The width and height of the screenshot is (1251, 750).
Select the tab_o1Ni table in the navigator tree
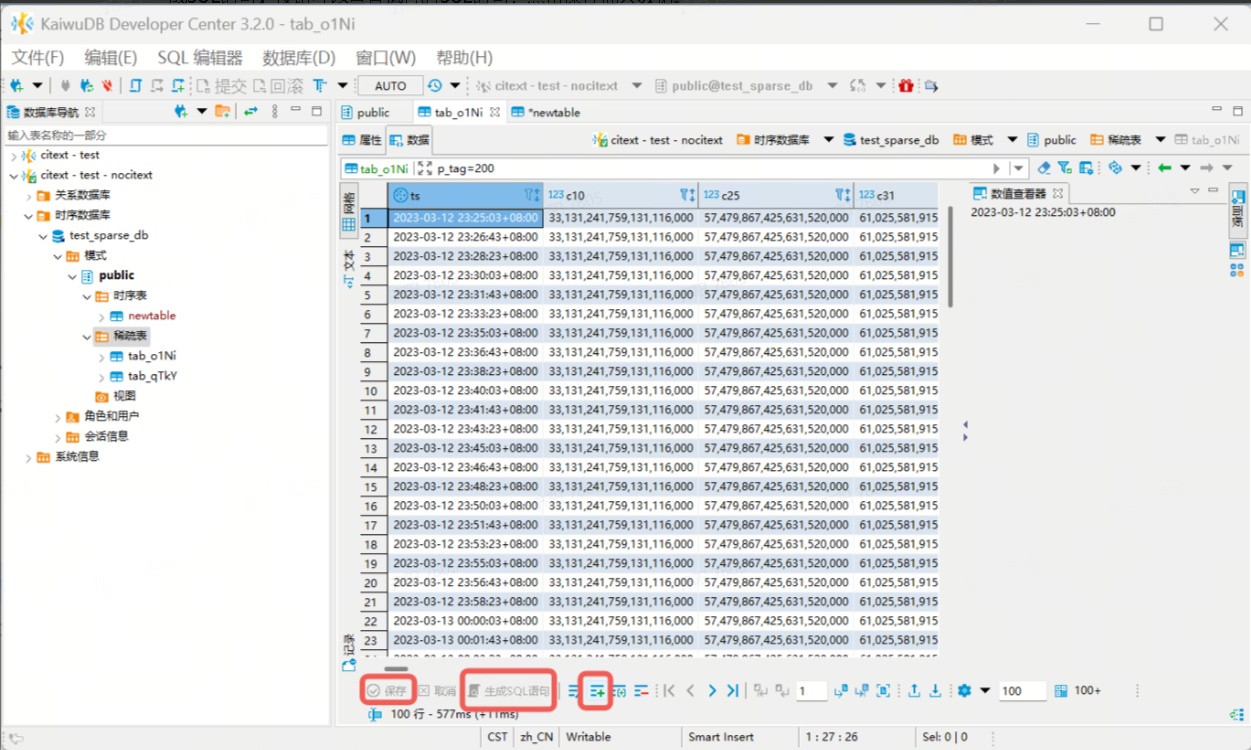tap(152, 356)
